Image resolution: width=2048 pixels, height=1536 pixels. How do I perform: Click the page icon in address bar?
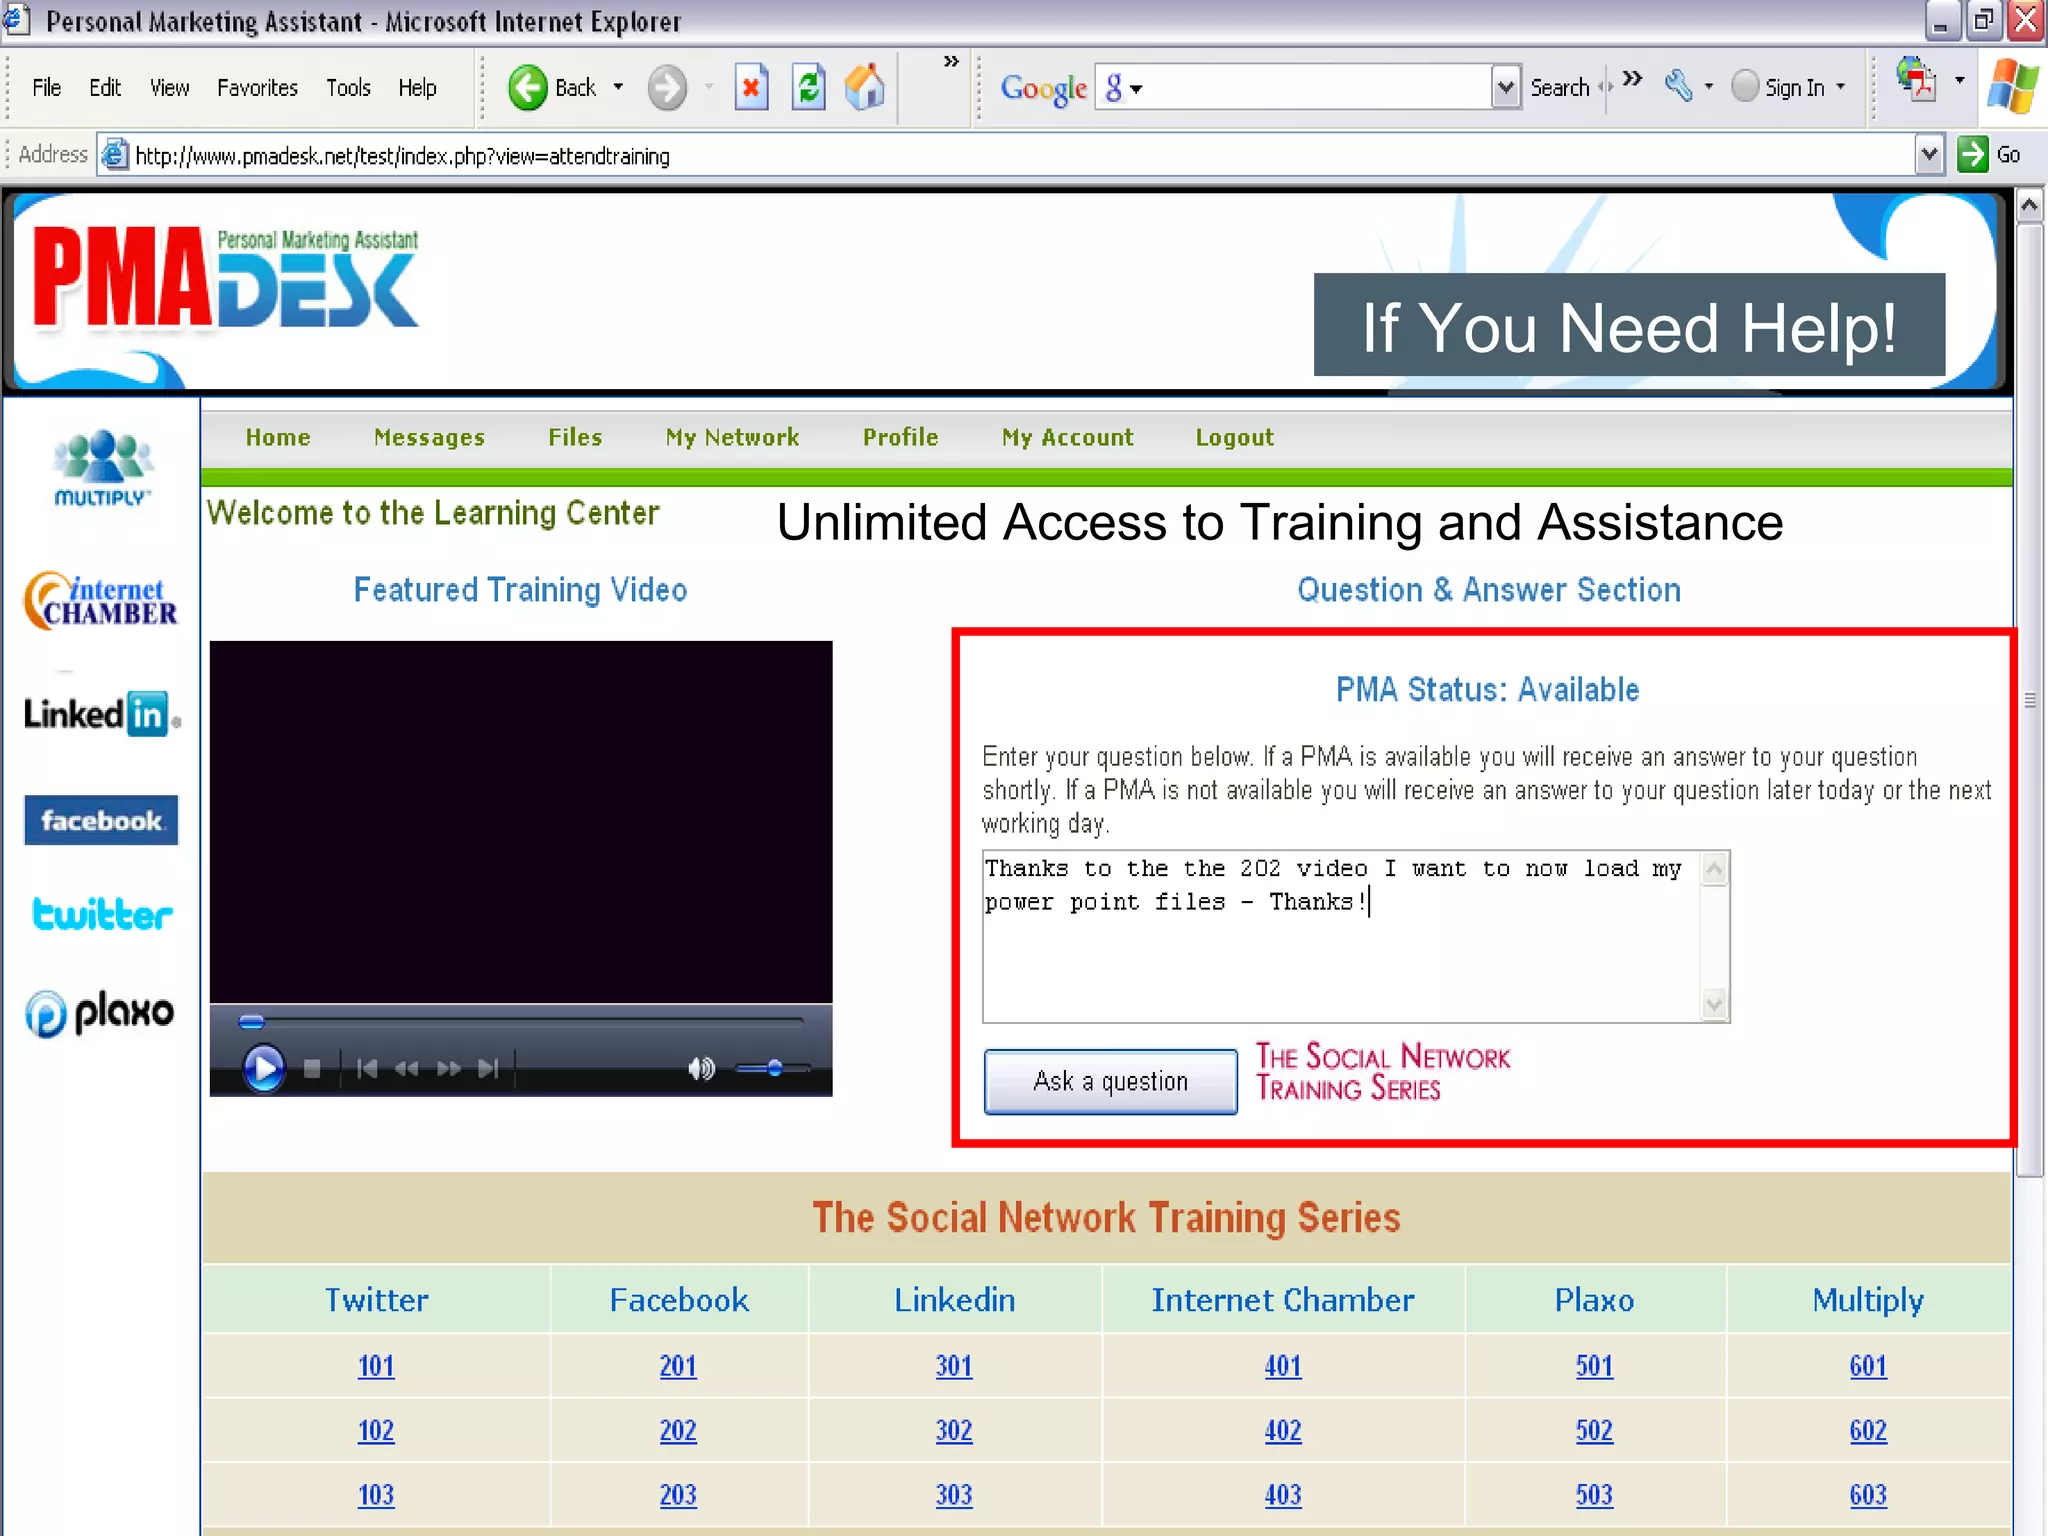click(116, 155)
